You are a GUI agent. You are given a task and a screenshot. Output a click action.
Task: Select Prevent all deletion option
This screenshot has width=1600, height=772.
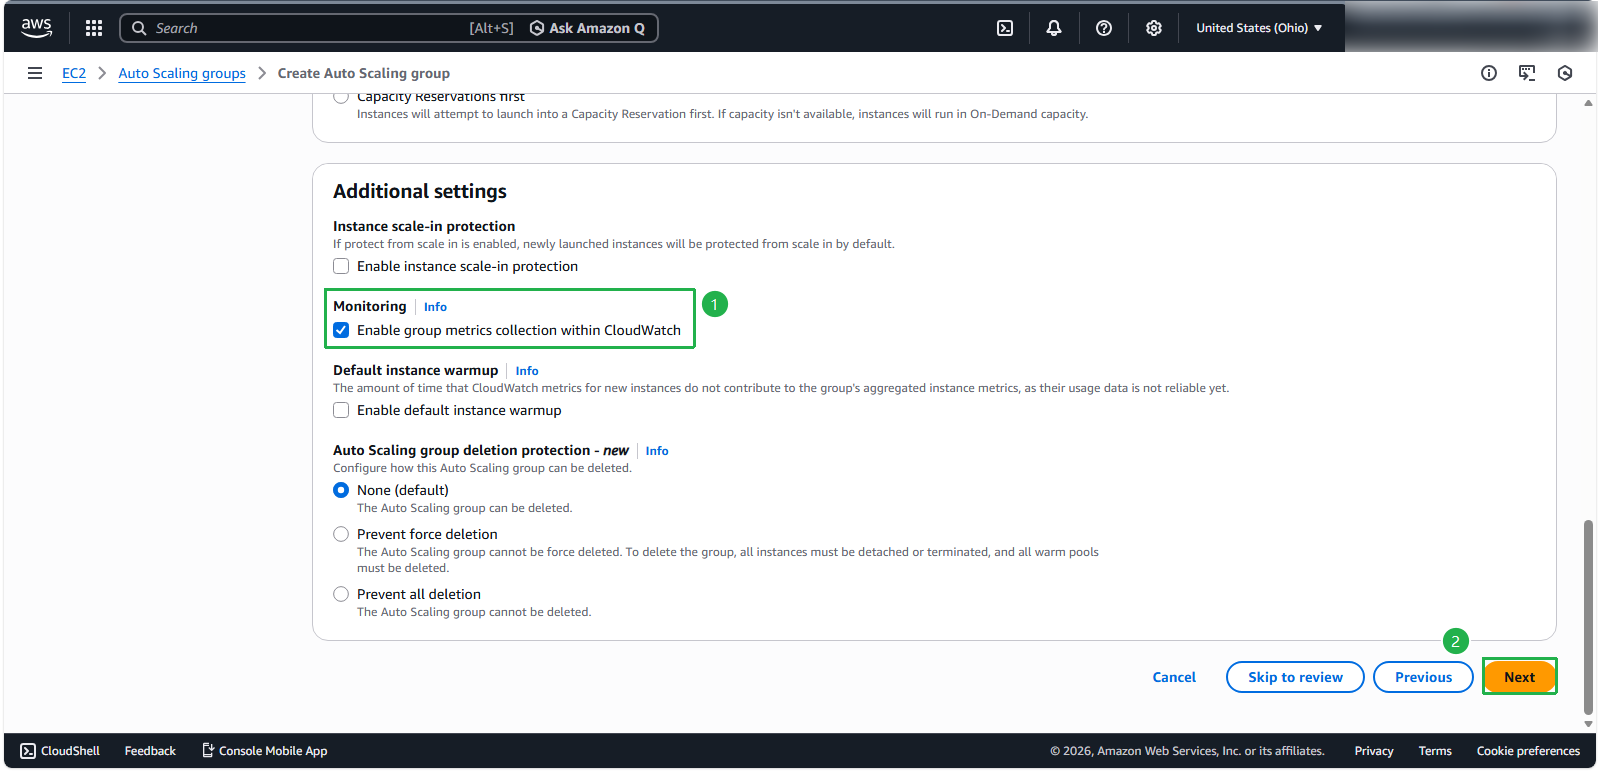point(341,594)
